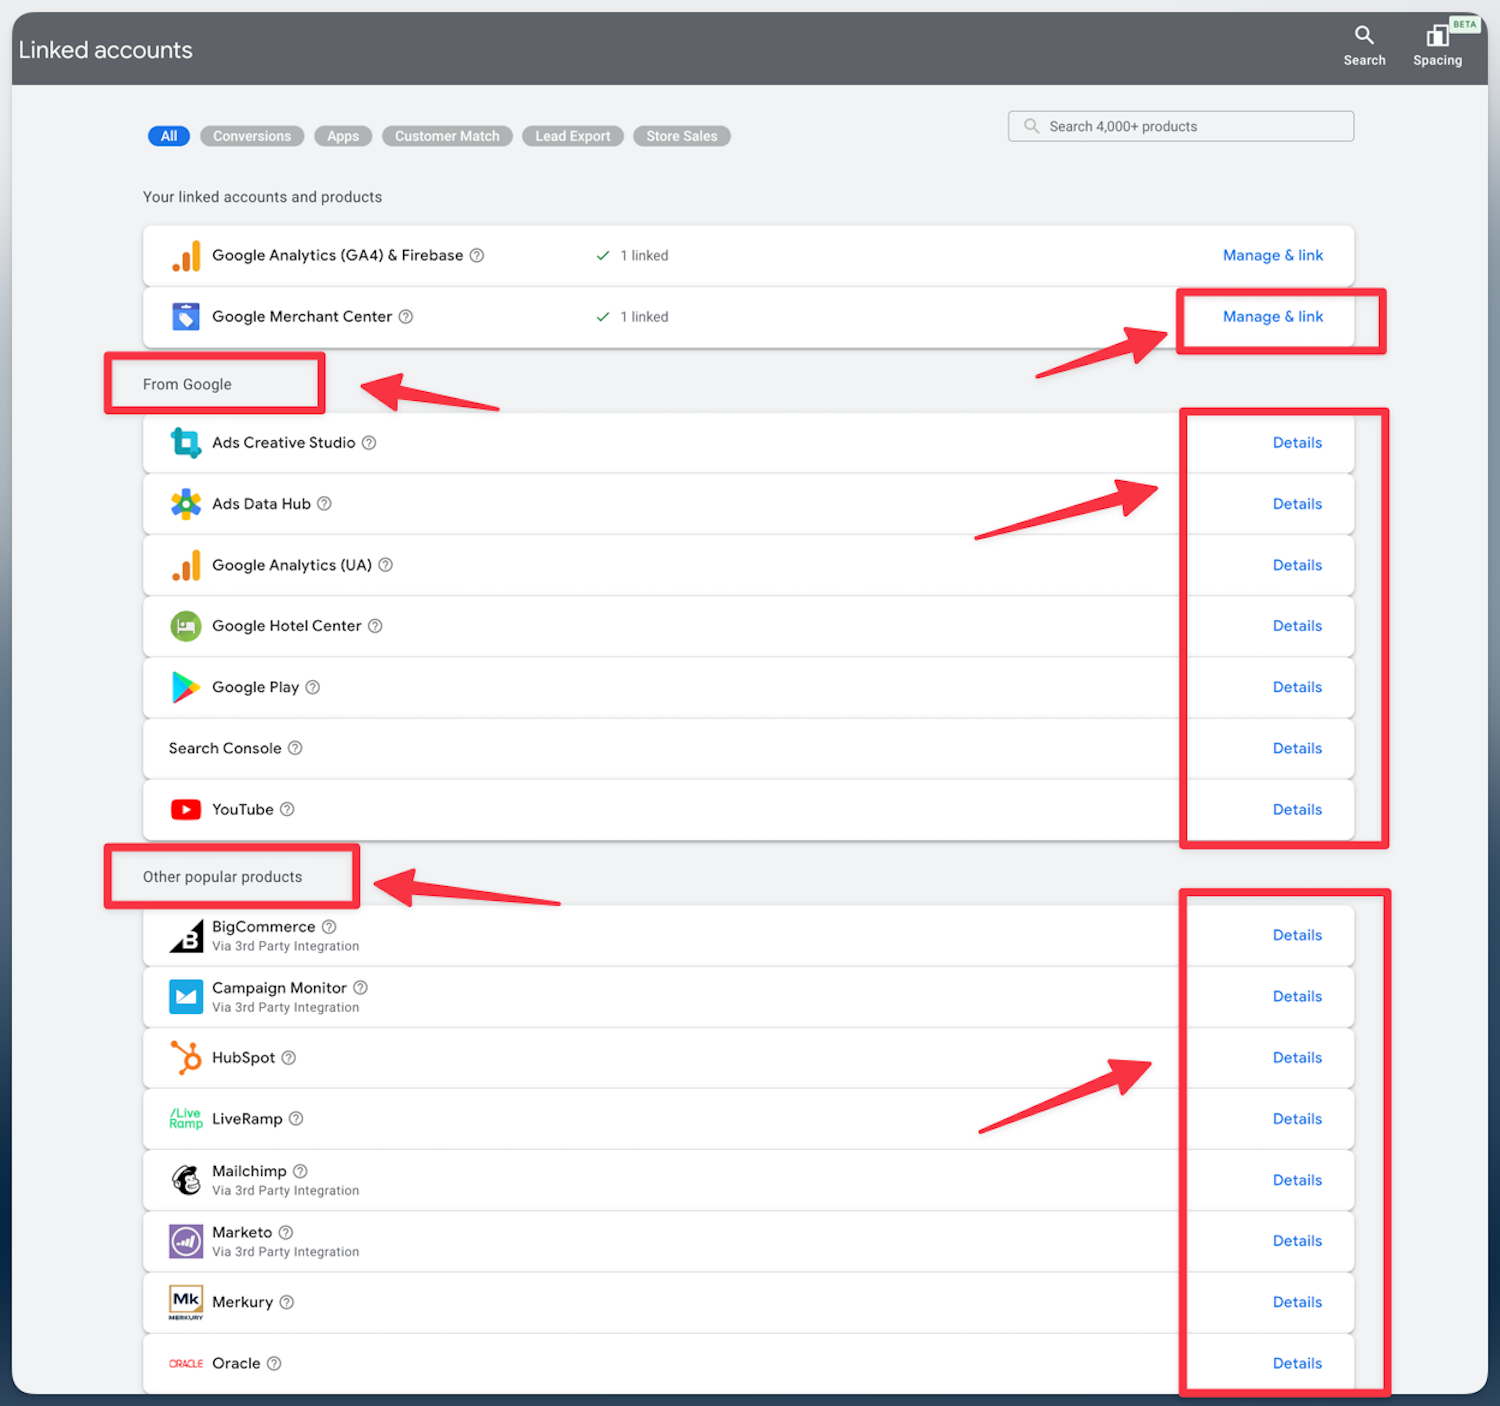Screen dimensions: 1500x1406
Task: Open Details for Merkury
Action: tap(1297, 1303)
